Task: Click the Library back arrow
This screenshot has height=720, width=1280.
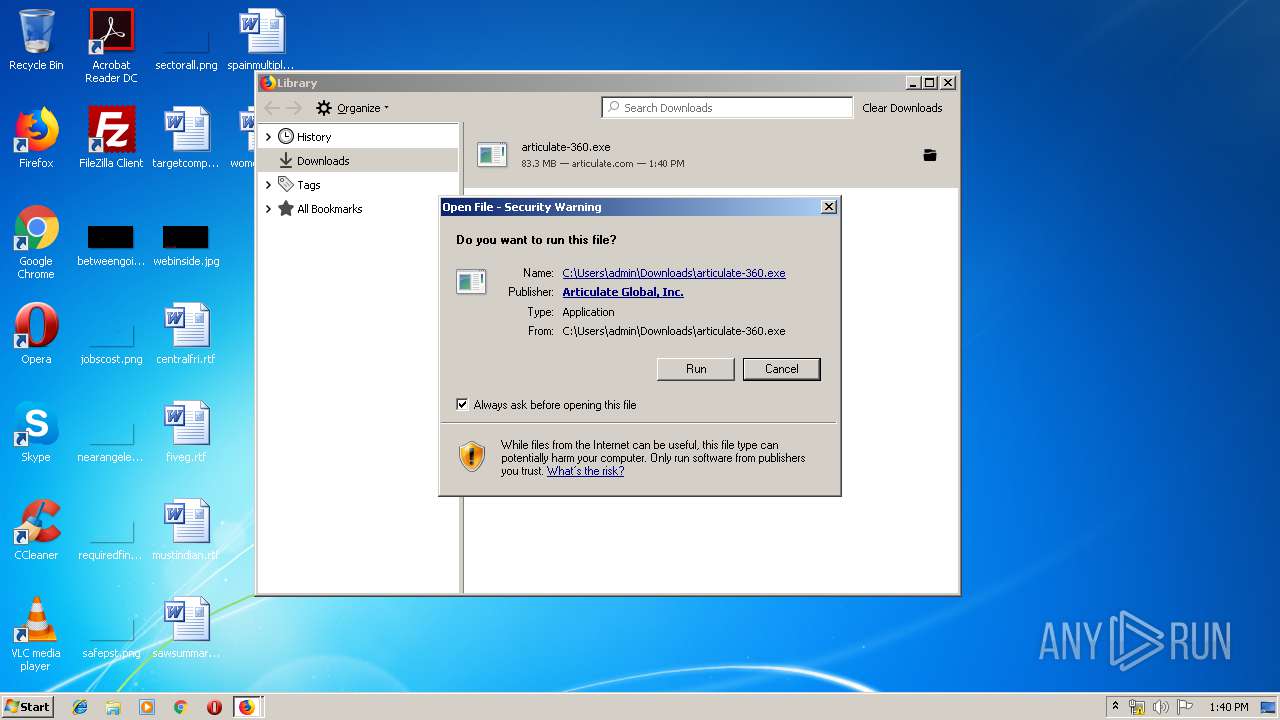Action: pyautogui.click(x=272, y=108)
